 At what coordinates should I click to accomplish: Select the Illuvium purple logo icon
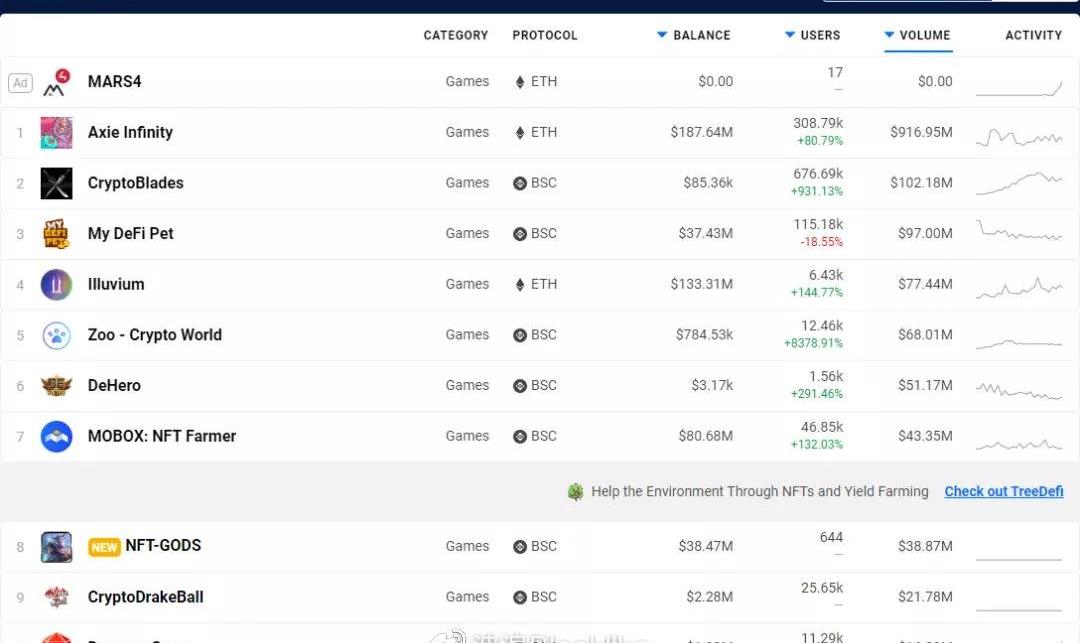(x=56, y=285)
